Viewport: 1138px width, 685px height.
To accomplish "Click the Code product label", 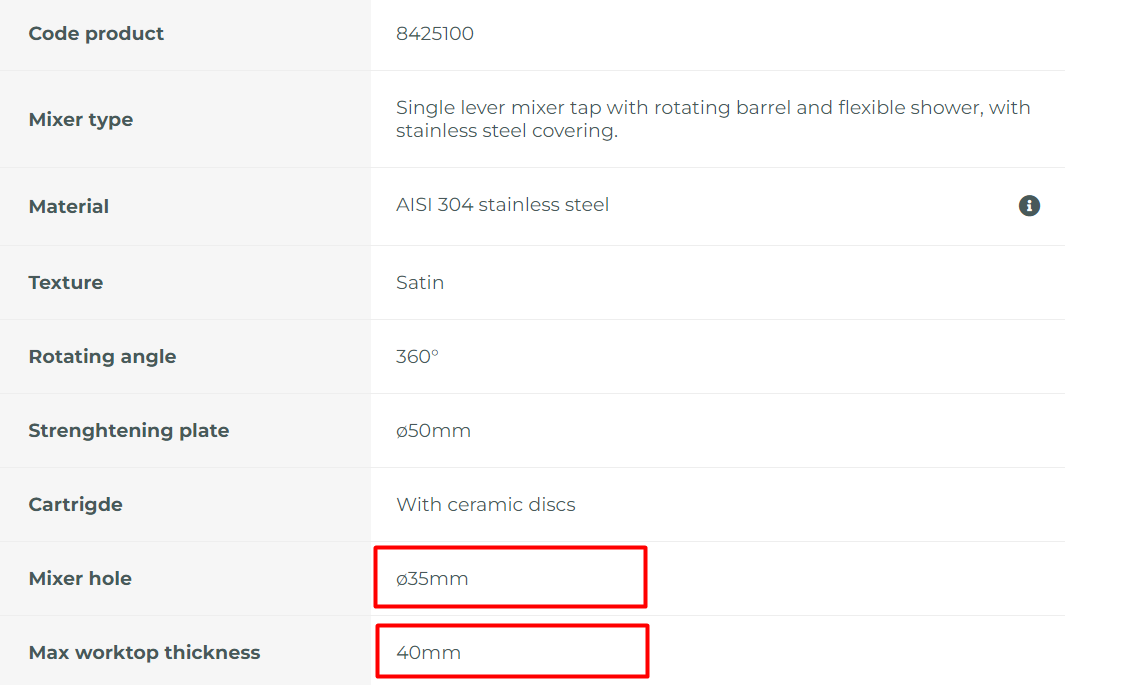I will (97, 34).
